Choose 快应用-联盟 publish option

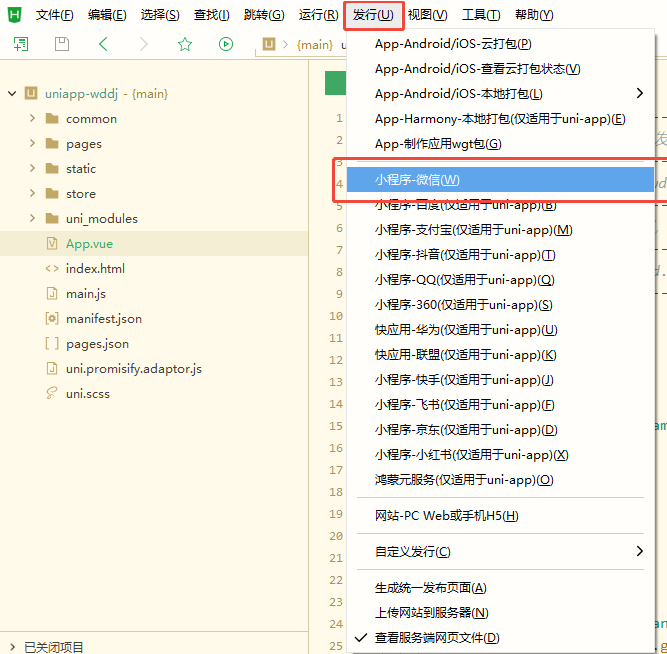tap(500, 355)
